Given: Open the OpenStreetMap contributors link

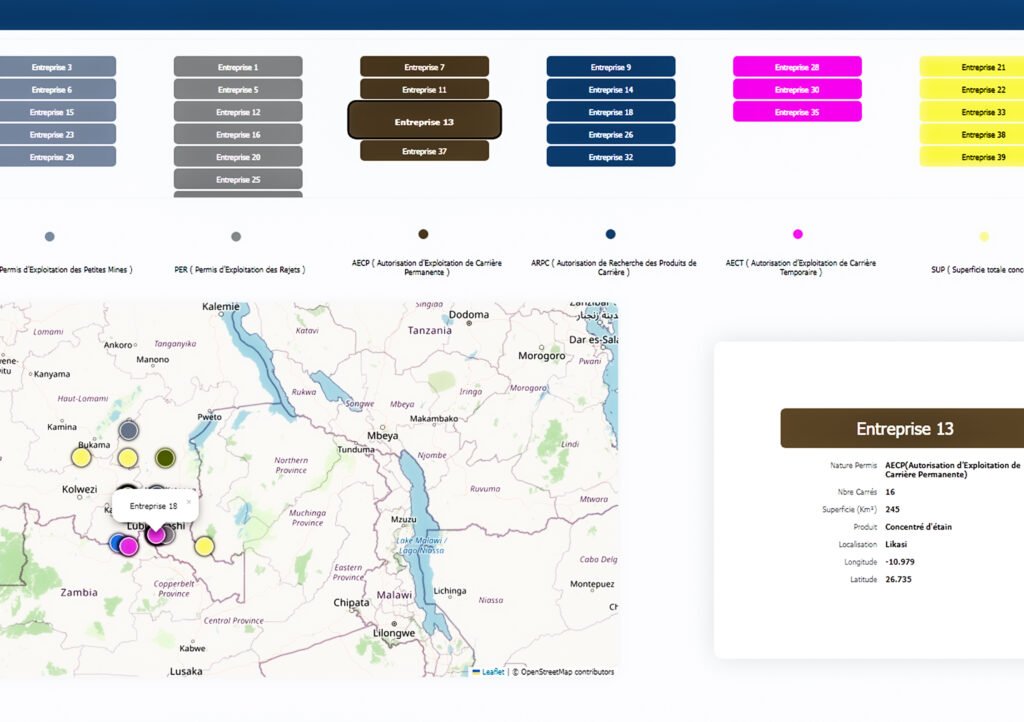Looking at the screenshot, I should (567, 671).
